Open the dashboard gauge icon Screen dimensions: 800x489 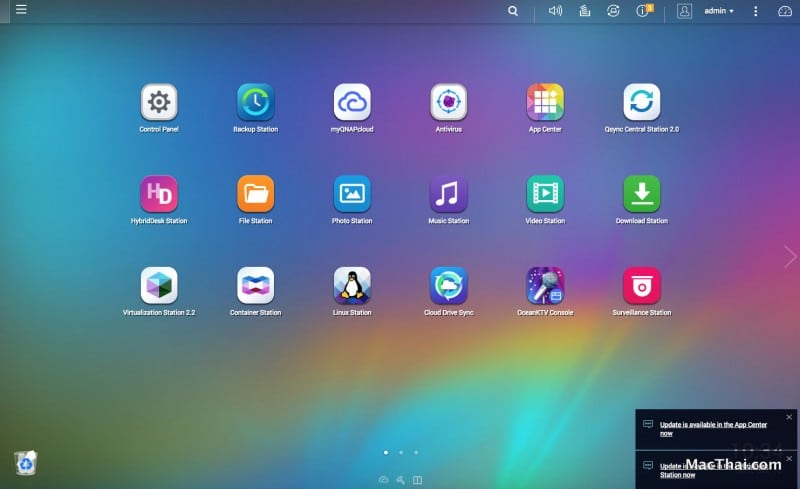[x=785, y=11]
